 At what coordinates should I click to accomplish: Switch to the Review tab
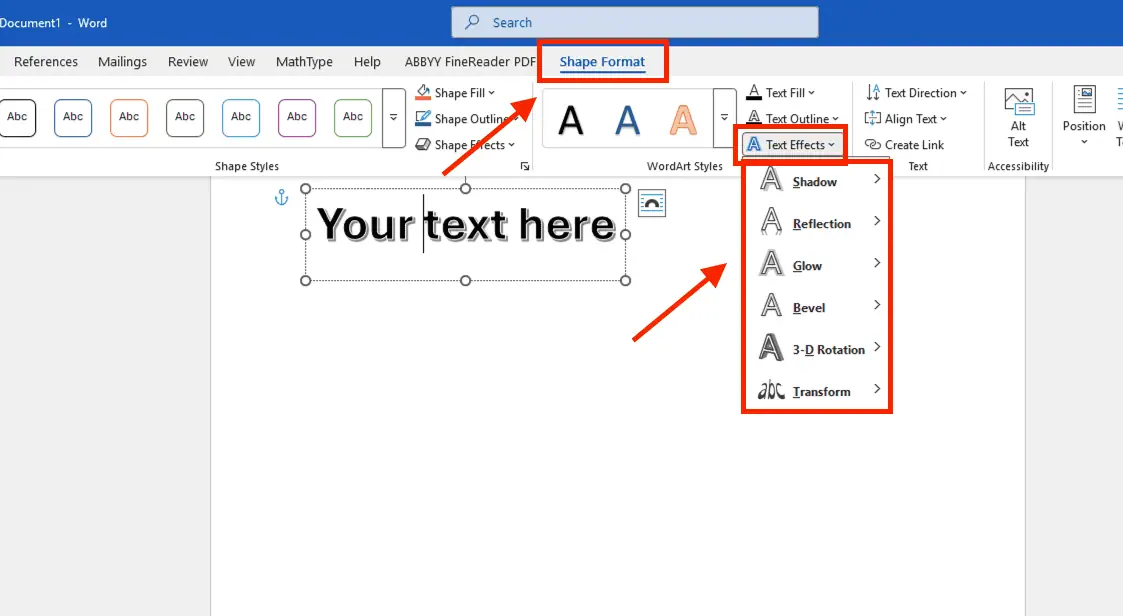click(187, 61)
